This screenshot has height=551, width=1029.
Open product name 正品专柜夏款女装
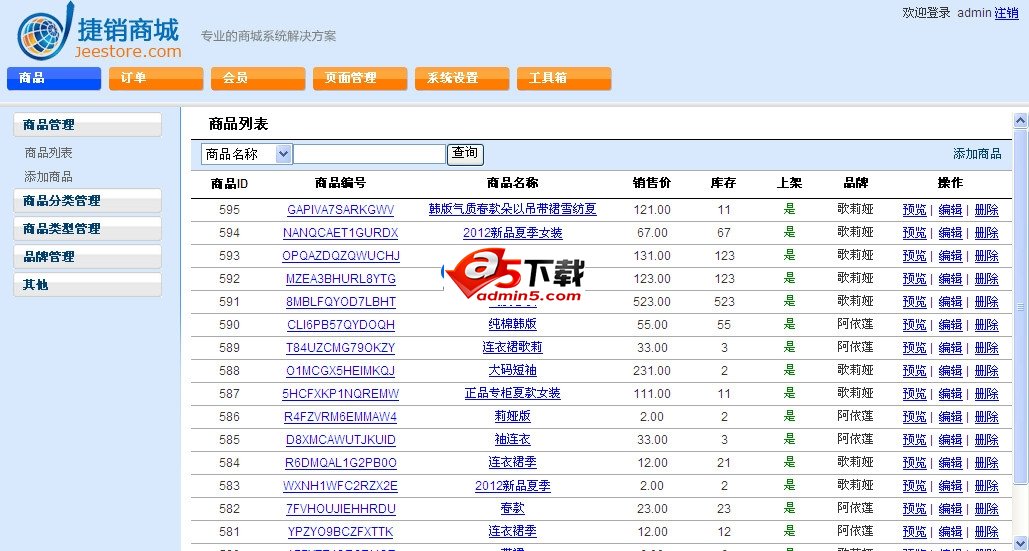click(513, 394)
